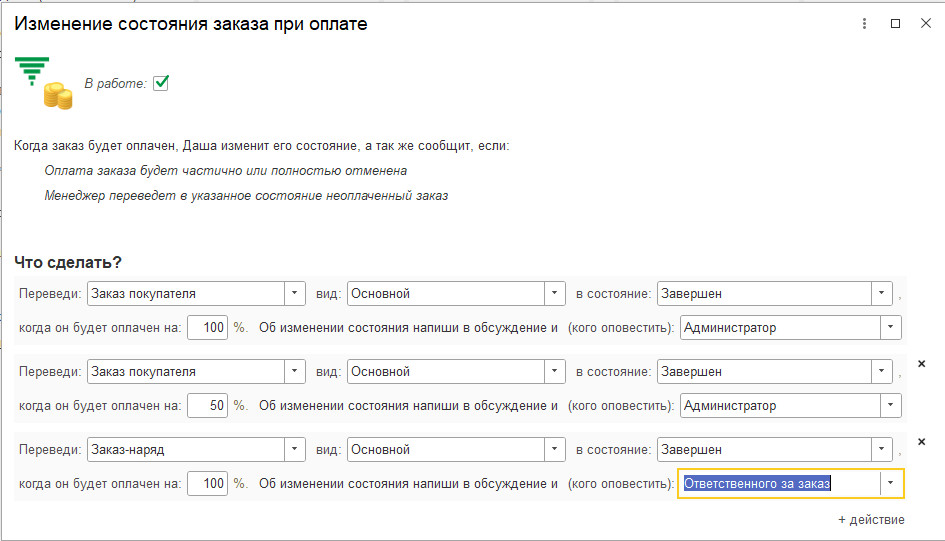Expand document type dropdown in the 100% Заказ покупателя row
This screenshot has height=541, width=945.
pyautogui.click(x=295, y=293)
